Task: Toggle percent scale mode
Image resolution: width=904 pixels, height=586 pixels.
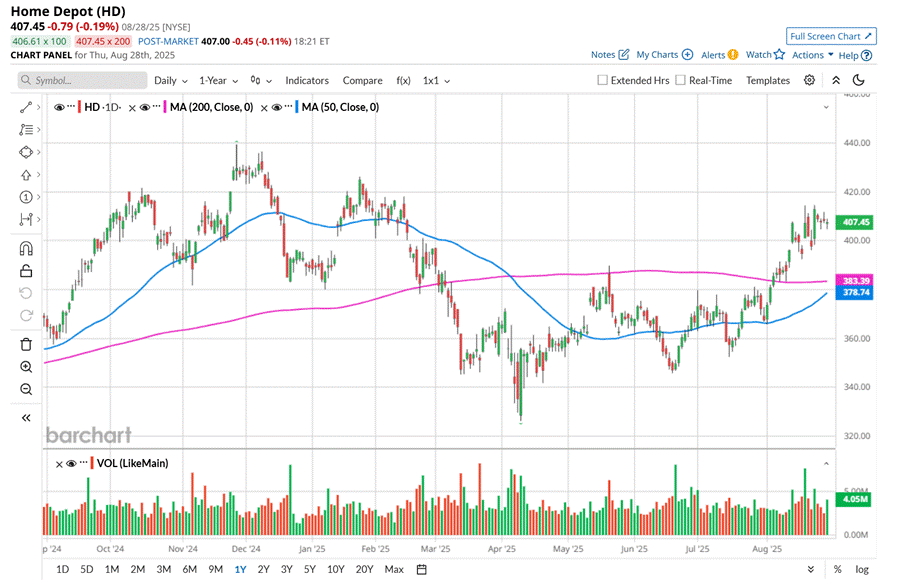Action: (837, 570)
